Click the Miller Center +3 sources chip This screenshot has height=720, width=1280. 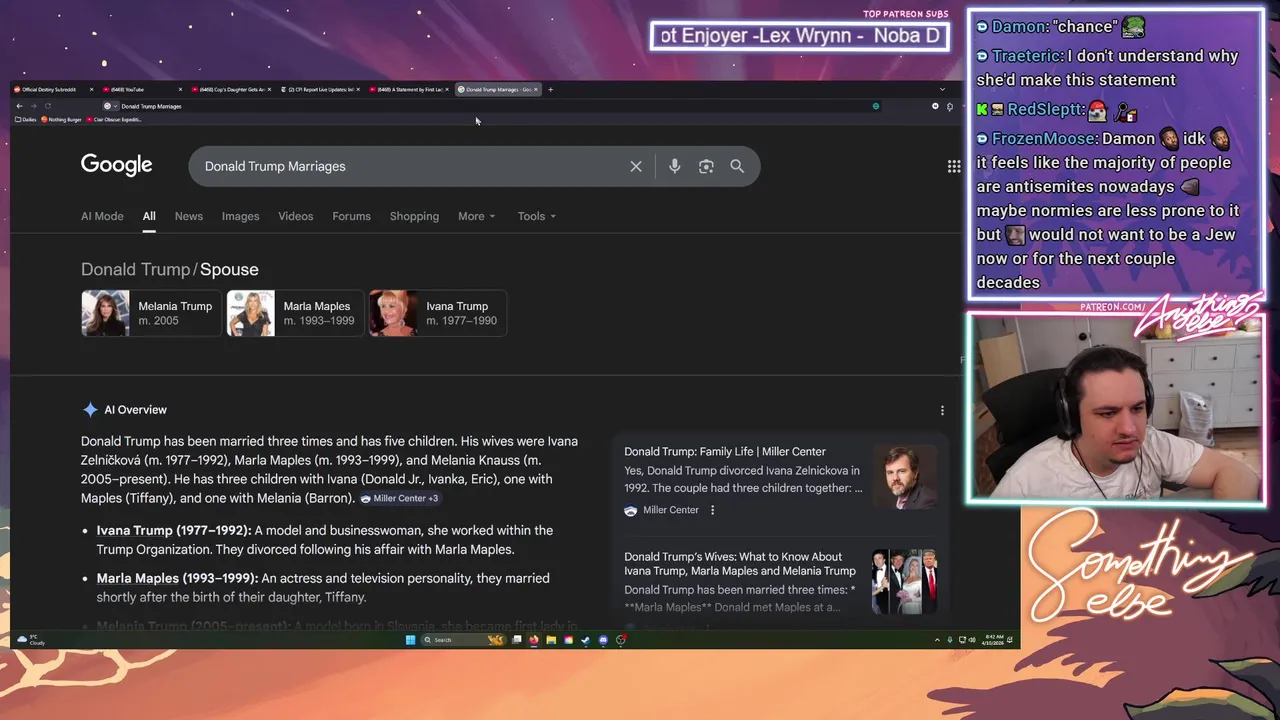pos(399,498)
